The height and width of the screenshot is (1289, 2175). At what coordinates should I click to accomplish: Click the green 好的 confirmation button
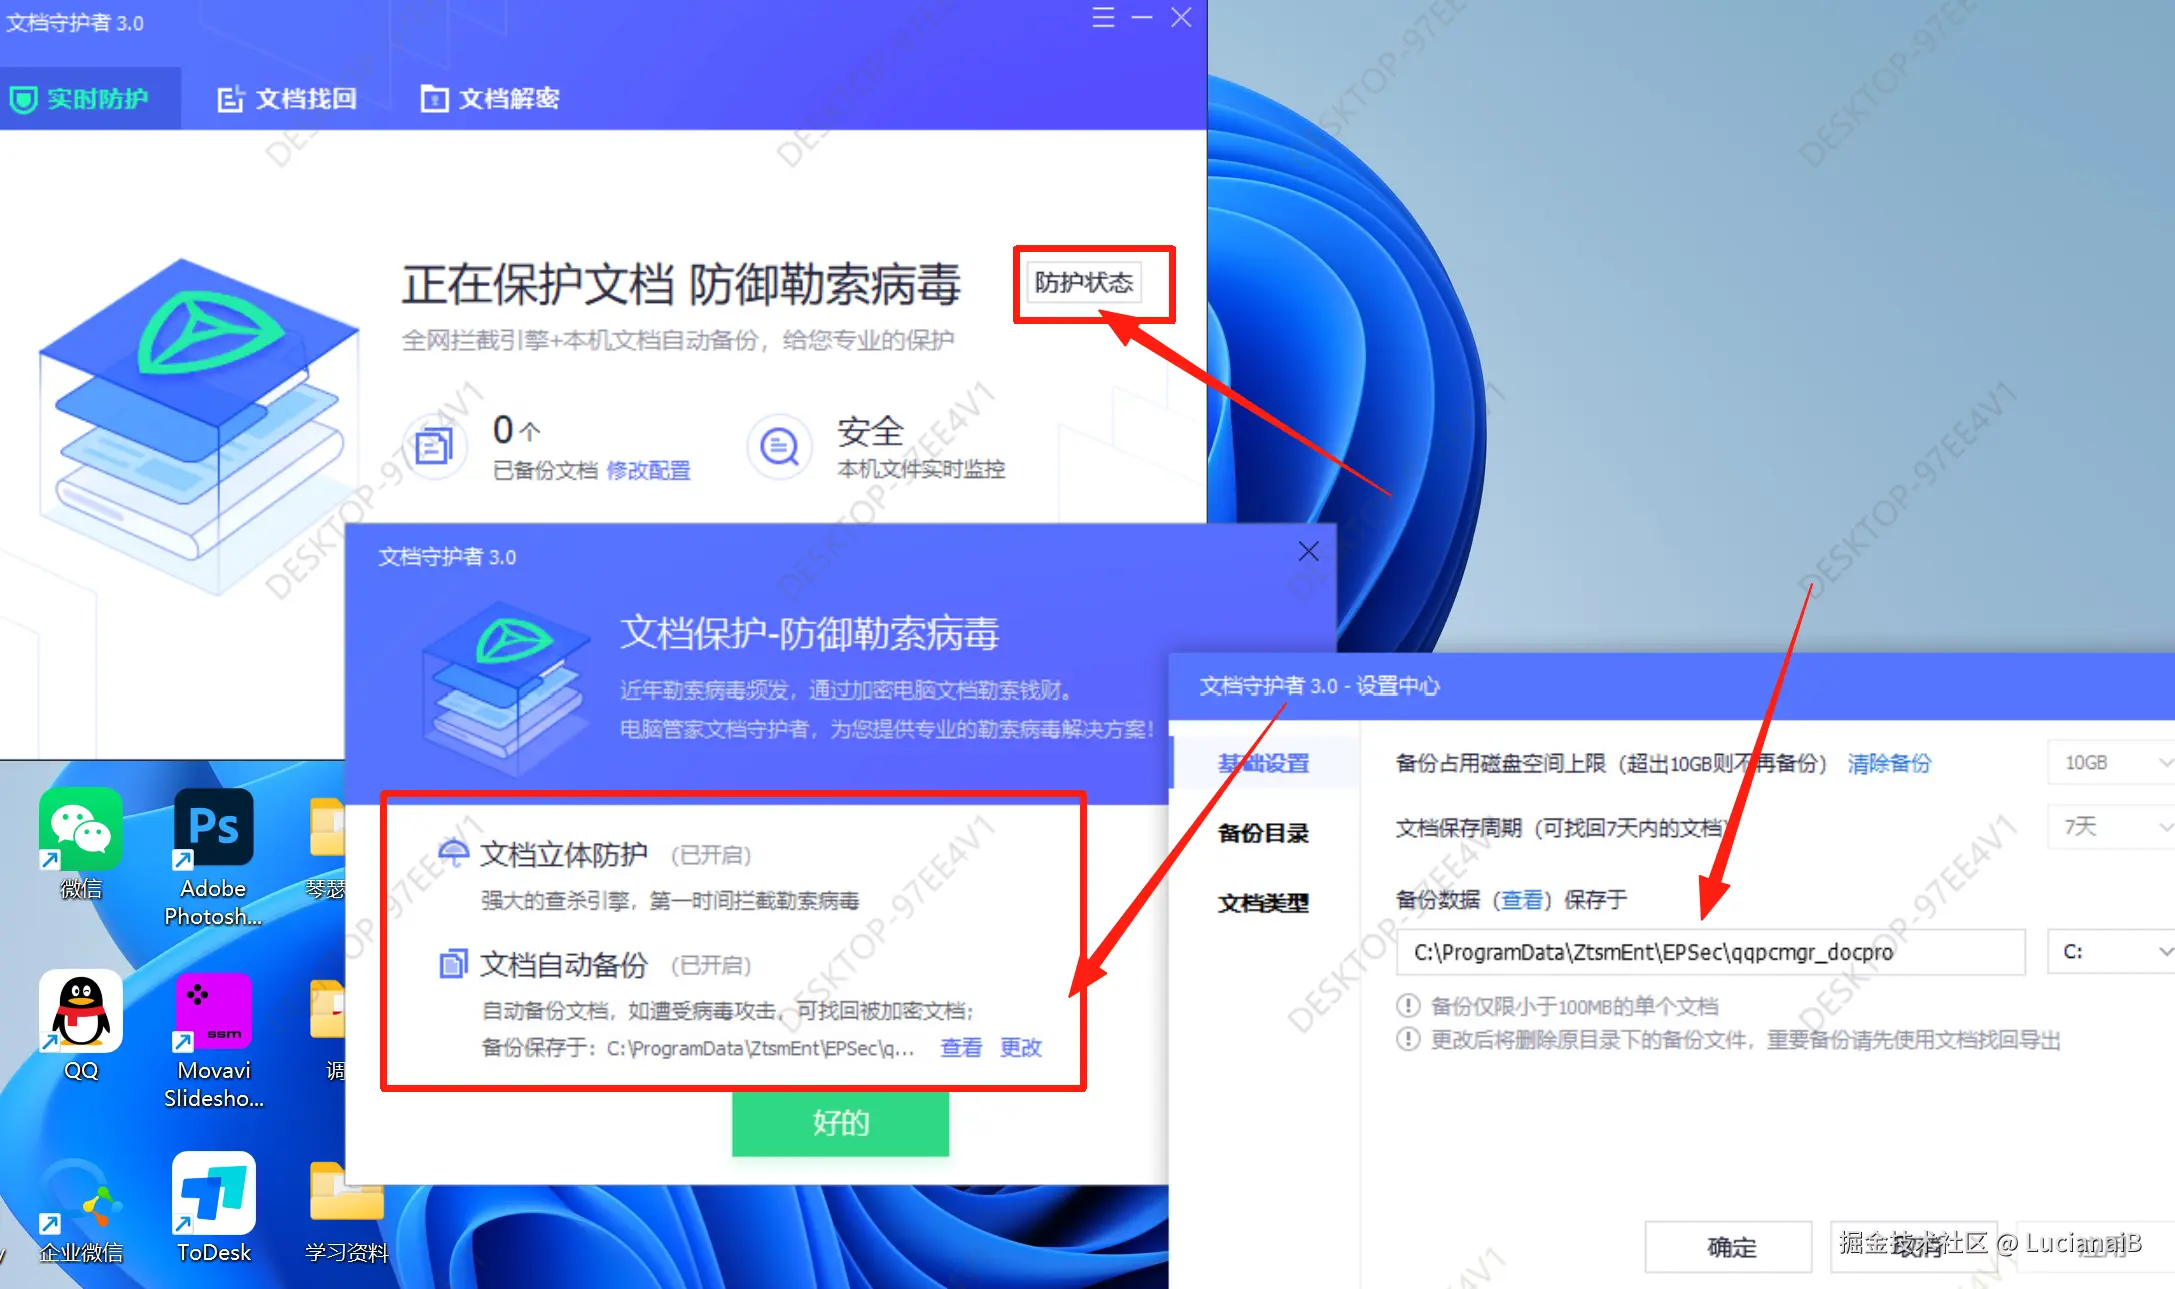[840, 1123]
